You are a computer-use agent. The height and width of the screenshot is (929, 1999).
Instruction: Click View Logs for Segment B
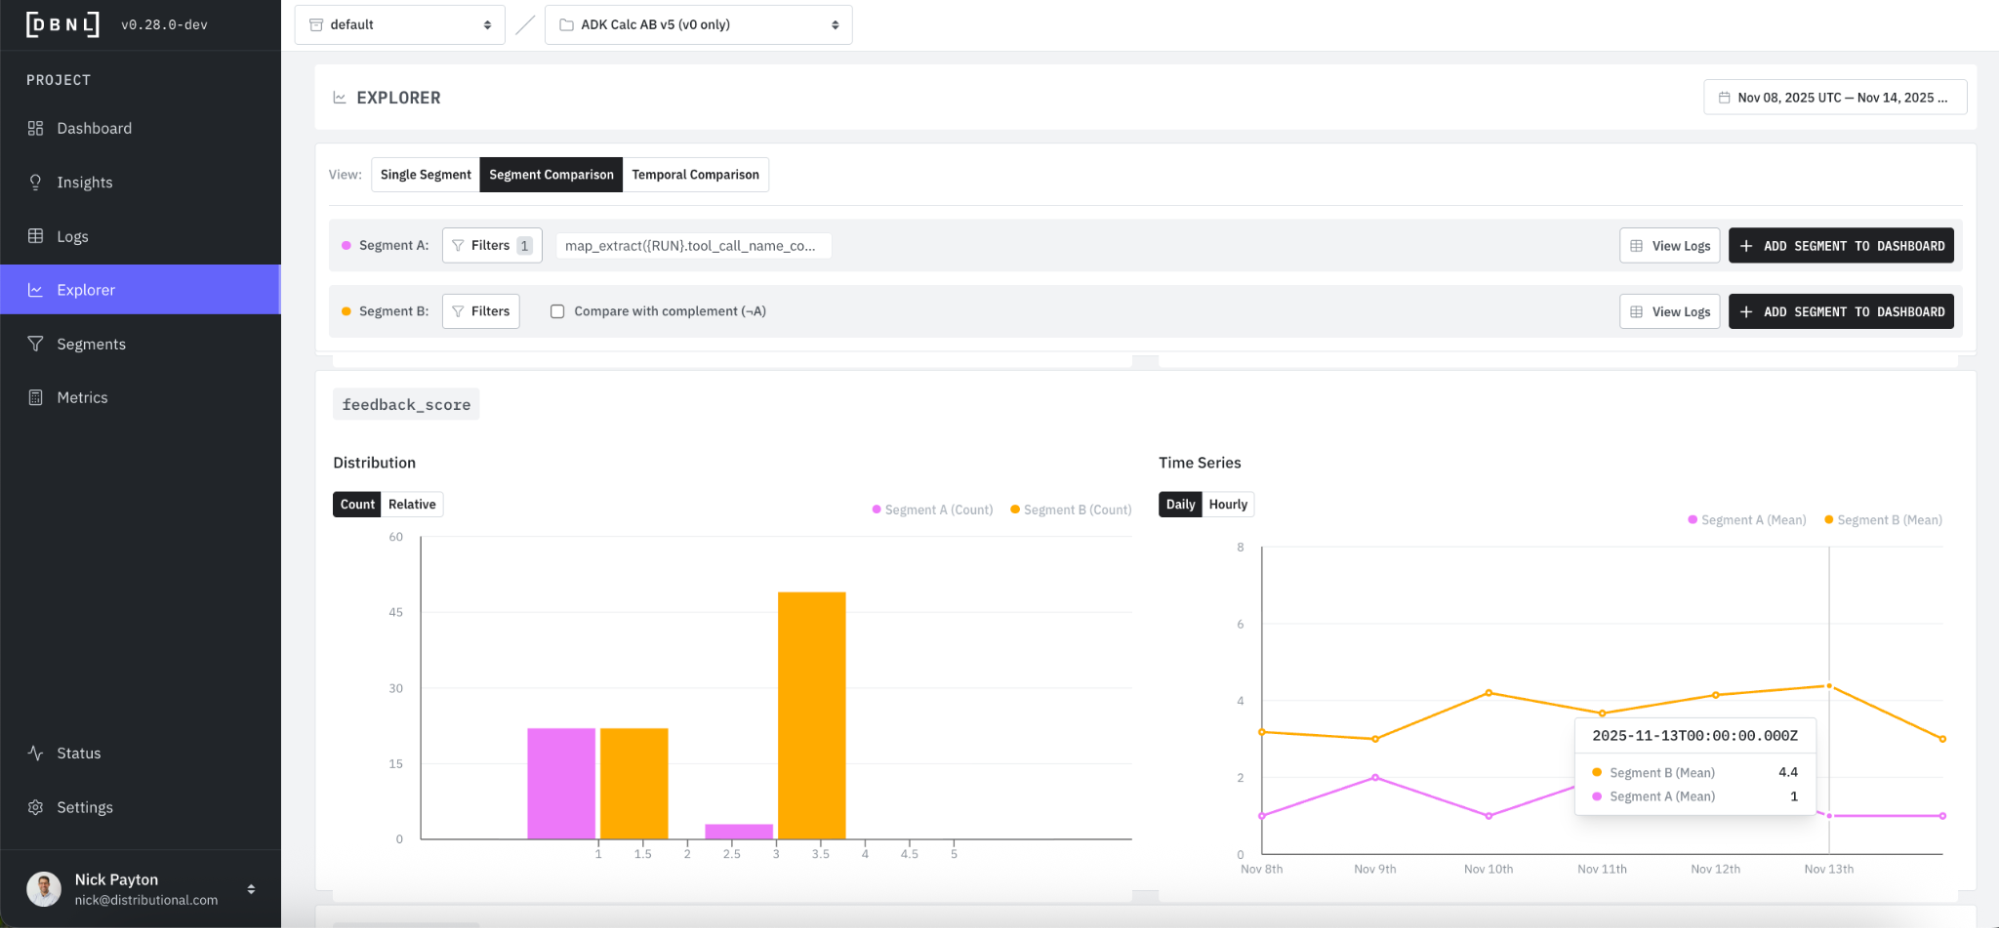tap(1669, 312)
